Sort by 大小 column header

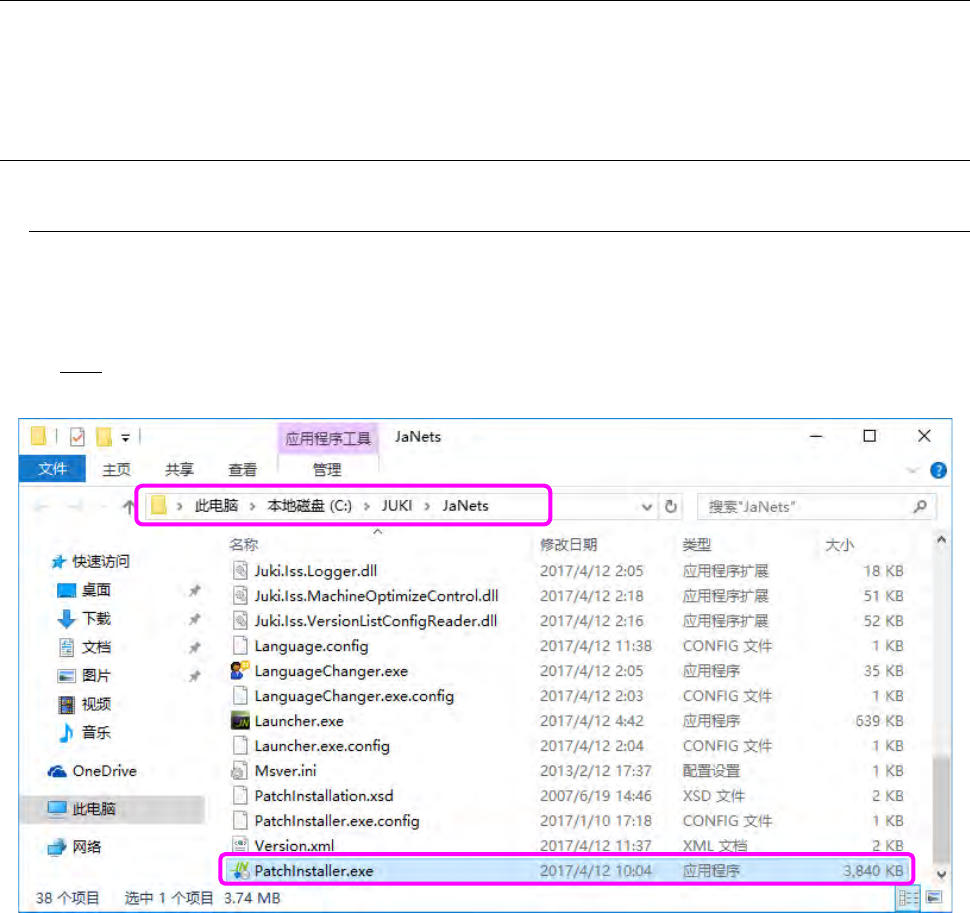coord(839,545)
